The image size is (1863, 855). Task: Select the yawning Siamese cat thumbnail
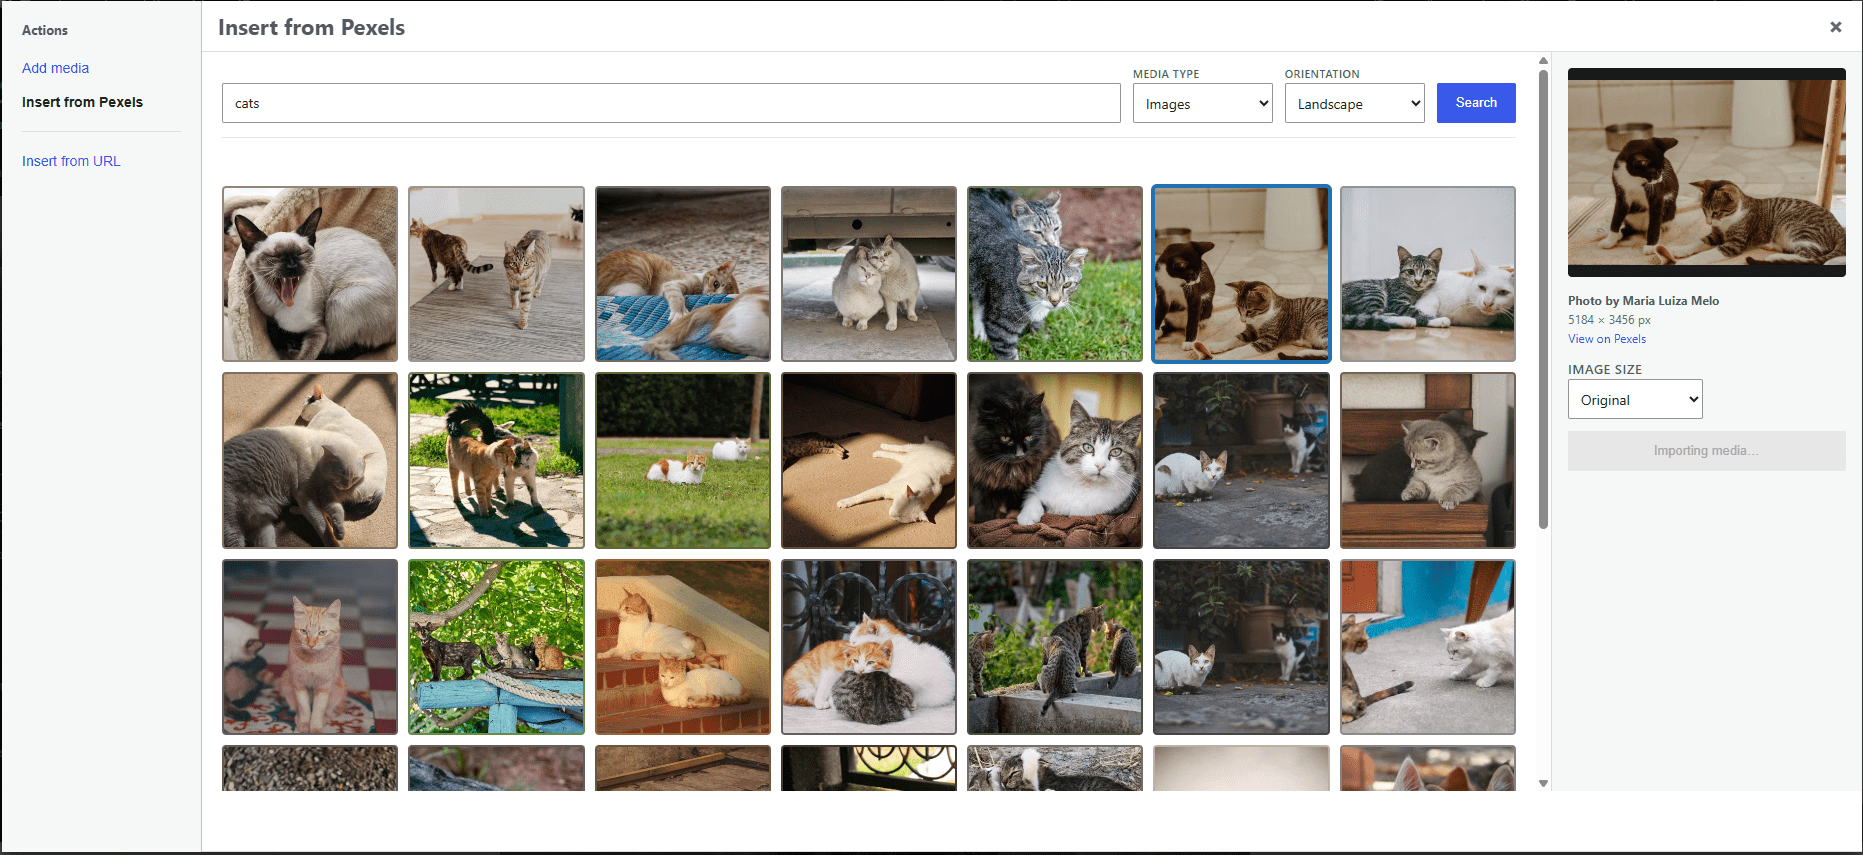click(310, 274)
